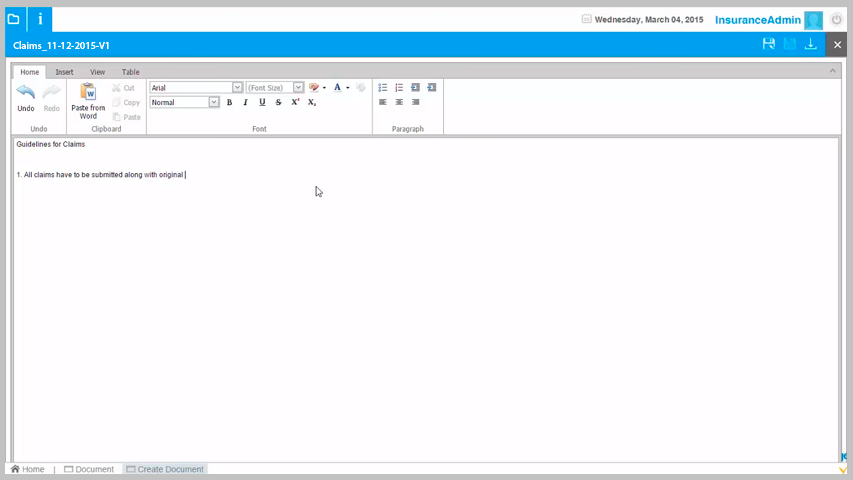Copy the selected text

click(126, 102)
